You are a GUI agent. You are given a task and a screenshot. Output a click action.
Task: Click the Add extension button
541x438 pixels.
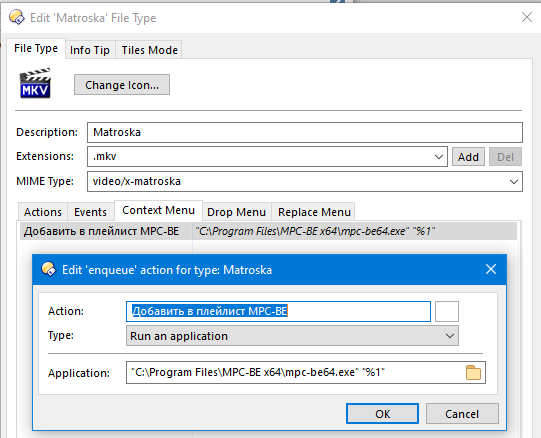[468, 157]
